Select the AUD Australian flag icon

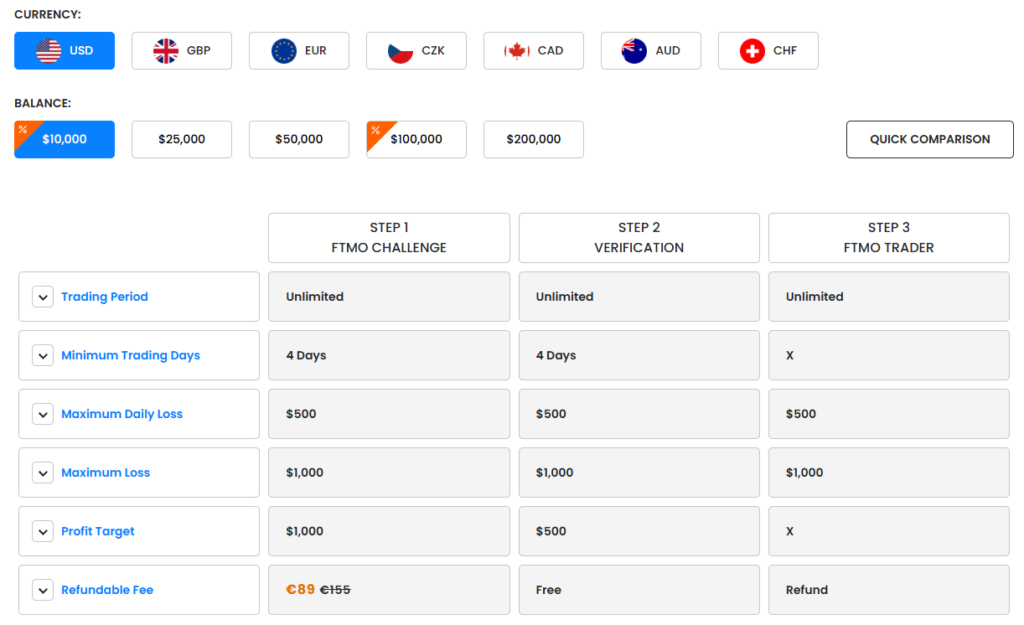point(632,50)
